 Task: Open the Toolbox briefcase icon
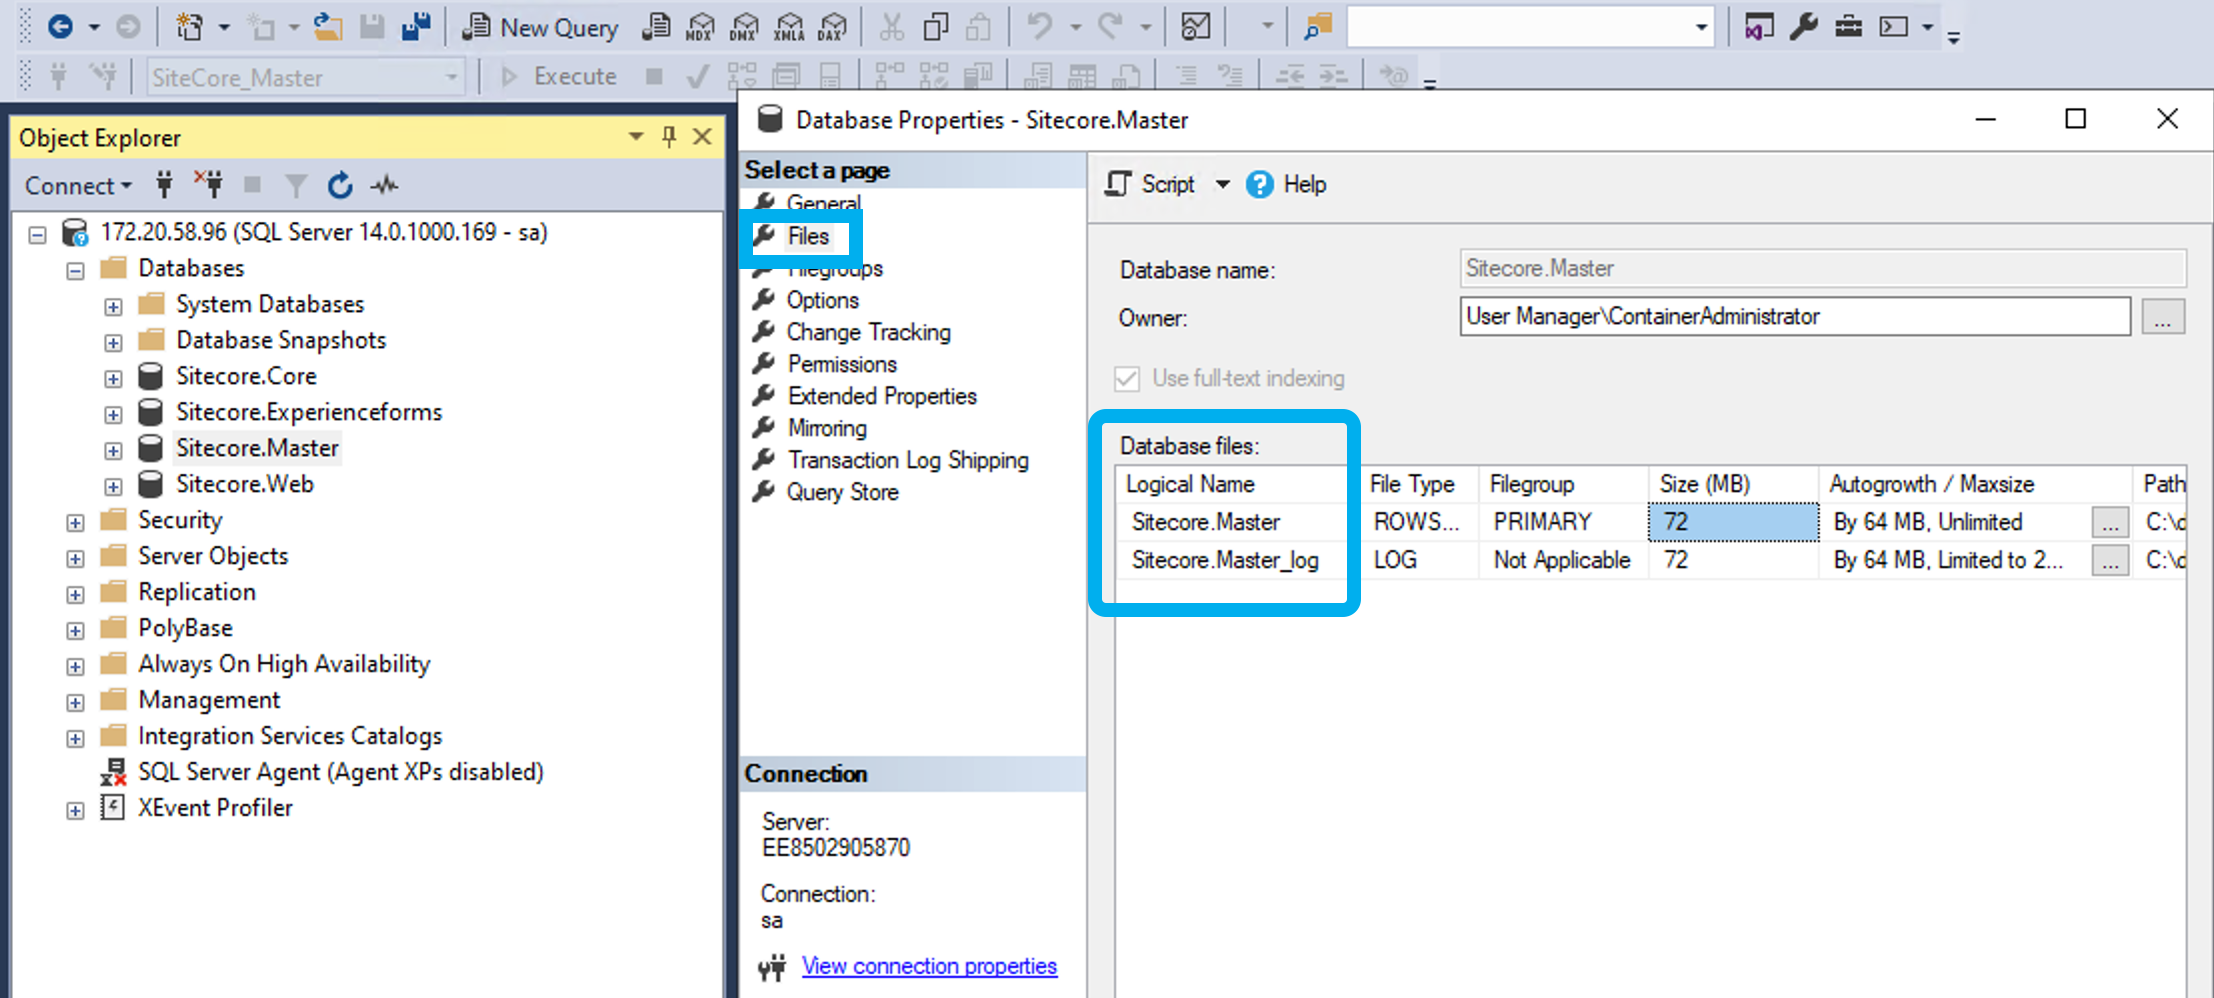(1848, 27)
